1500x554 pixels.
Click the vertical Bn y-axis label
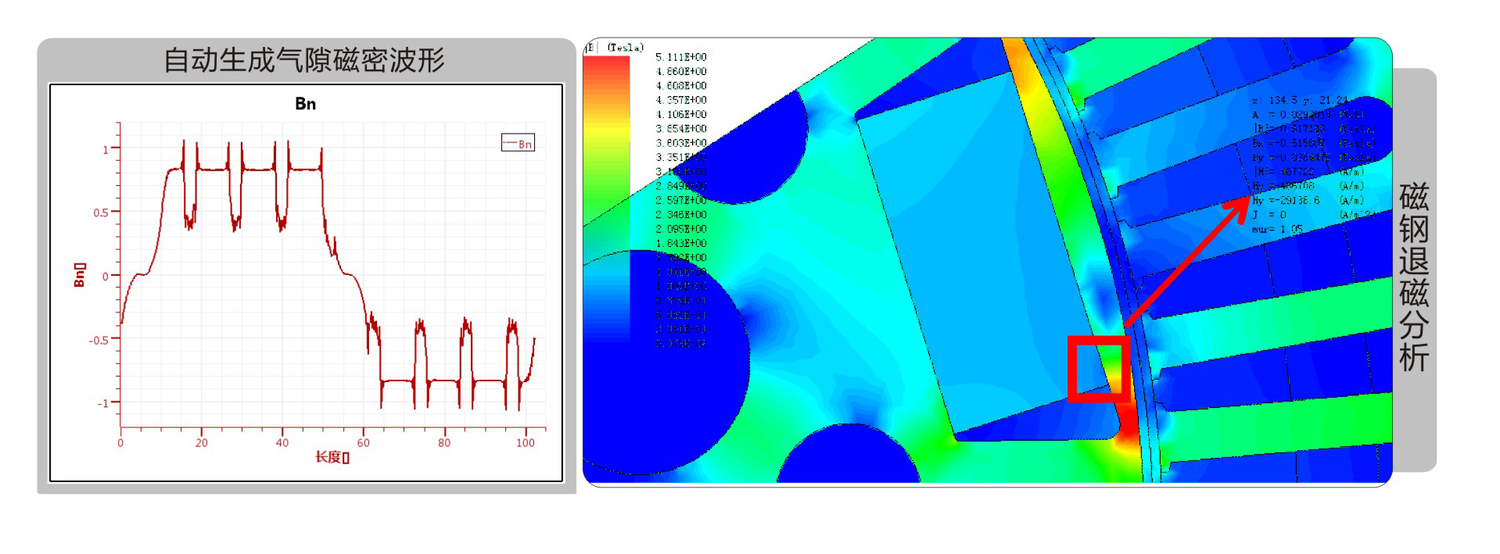click(x=80, y=275)
